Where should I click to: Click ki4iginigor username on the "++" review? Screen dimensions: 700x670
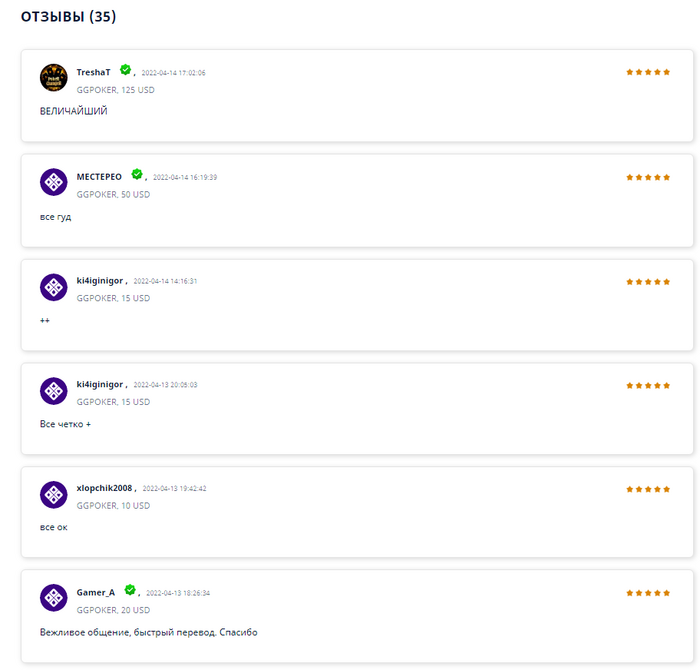click(100, 281)
